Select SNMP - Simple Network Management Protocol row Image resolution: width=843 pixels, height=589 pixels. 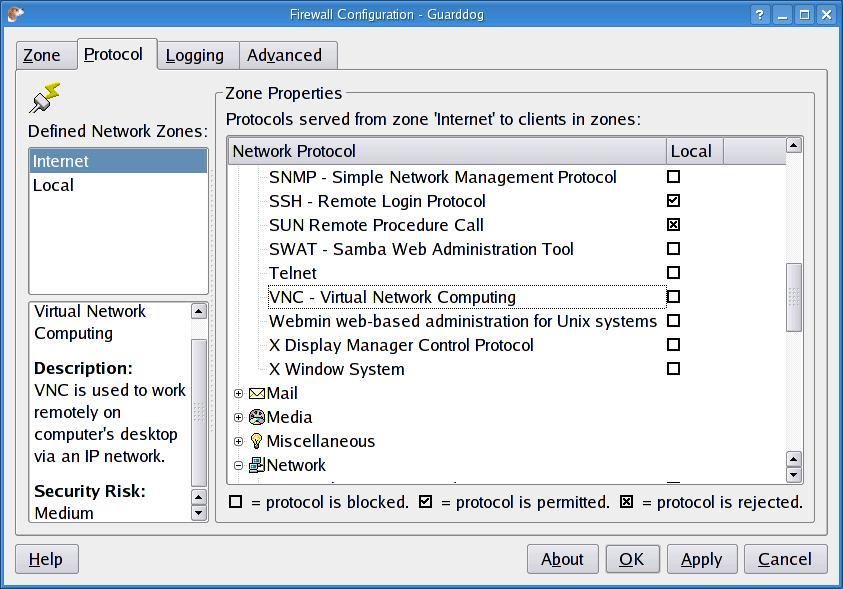443,177
